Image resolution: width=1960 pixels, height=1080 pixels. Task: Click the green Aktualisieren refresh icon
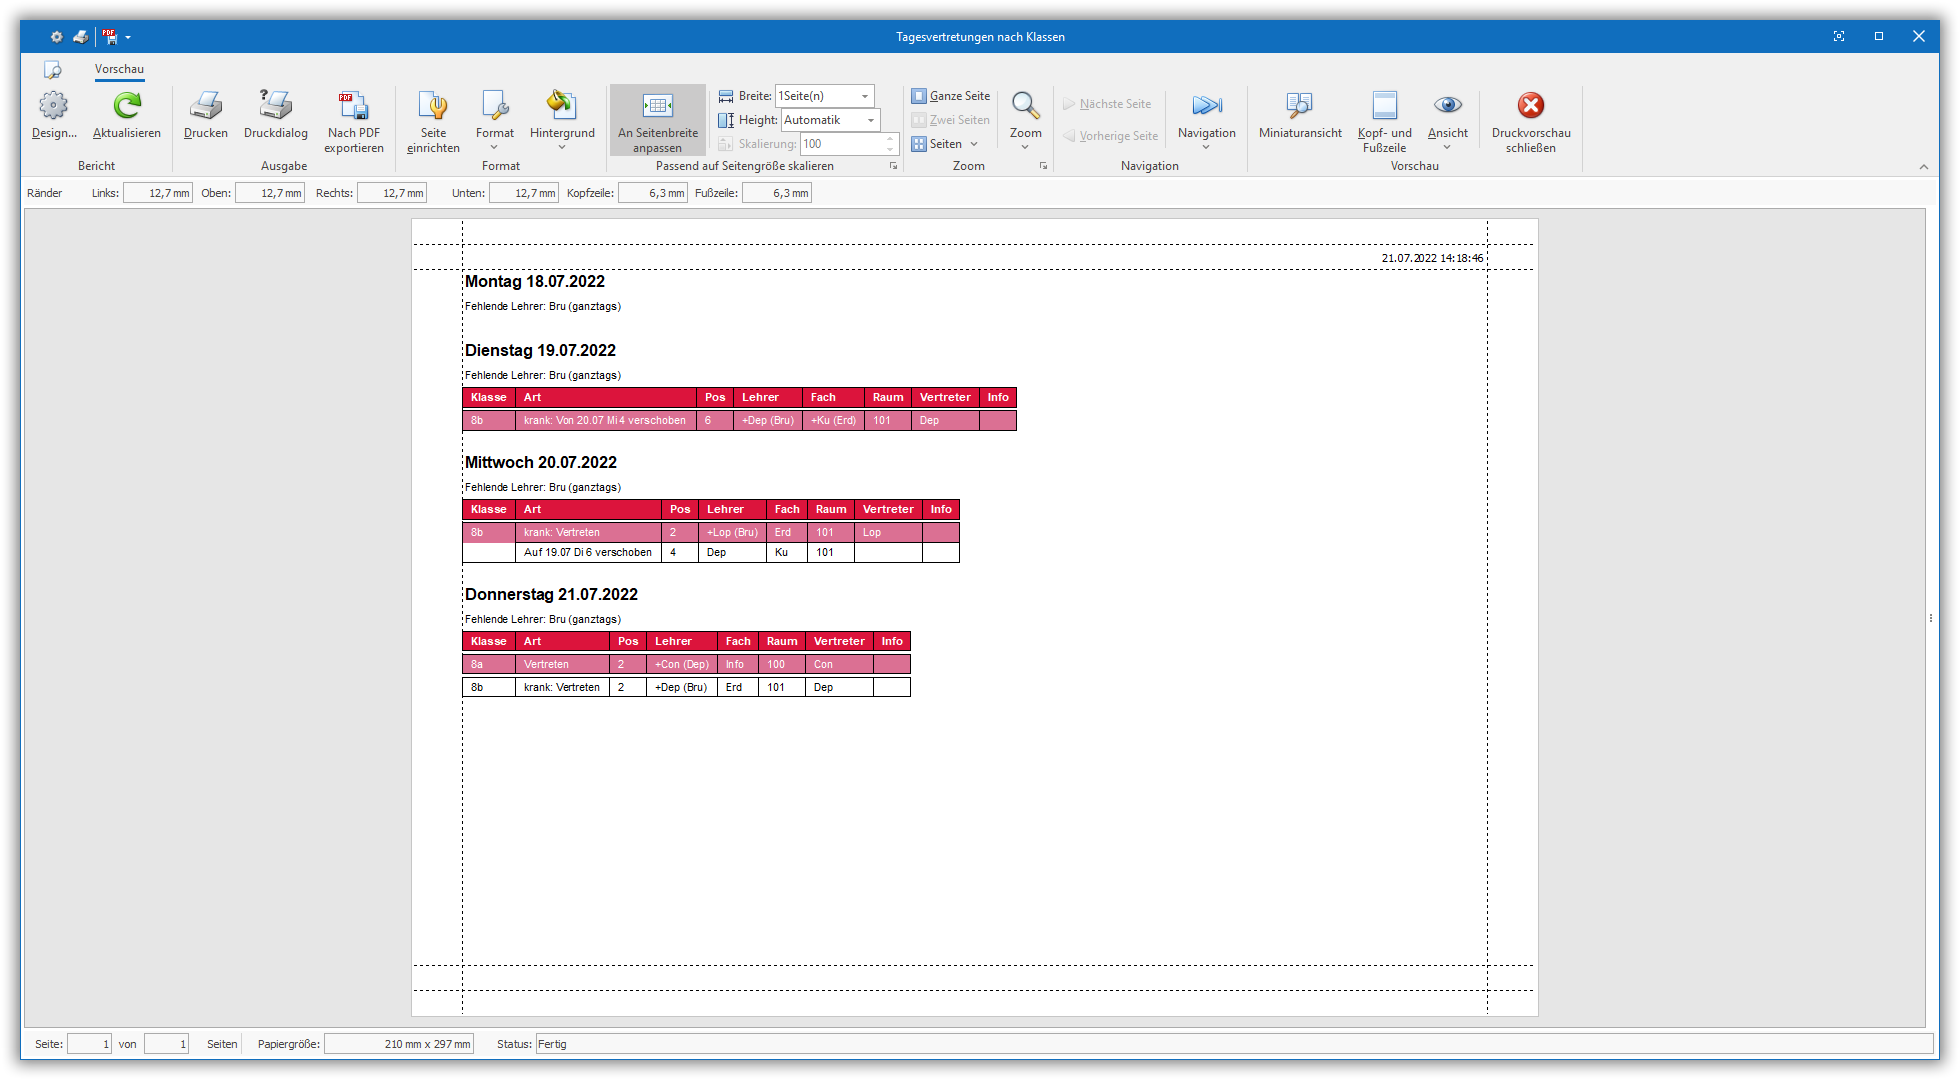(127, 106)
